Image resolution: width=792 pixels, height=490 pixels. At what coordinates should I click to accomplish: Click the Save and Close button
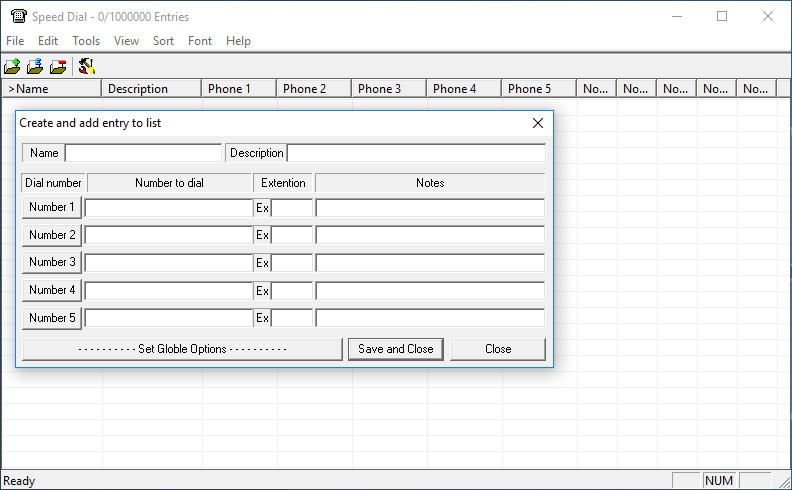point(395,349)
